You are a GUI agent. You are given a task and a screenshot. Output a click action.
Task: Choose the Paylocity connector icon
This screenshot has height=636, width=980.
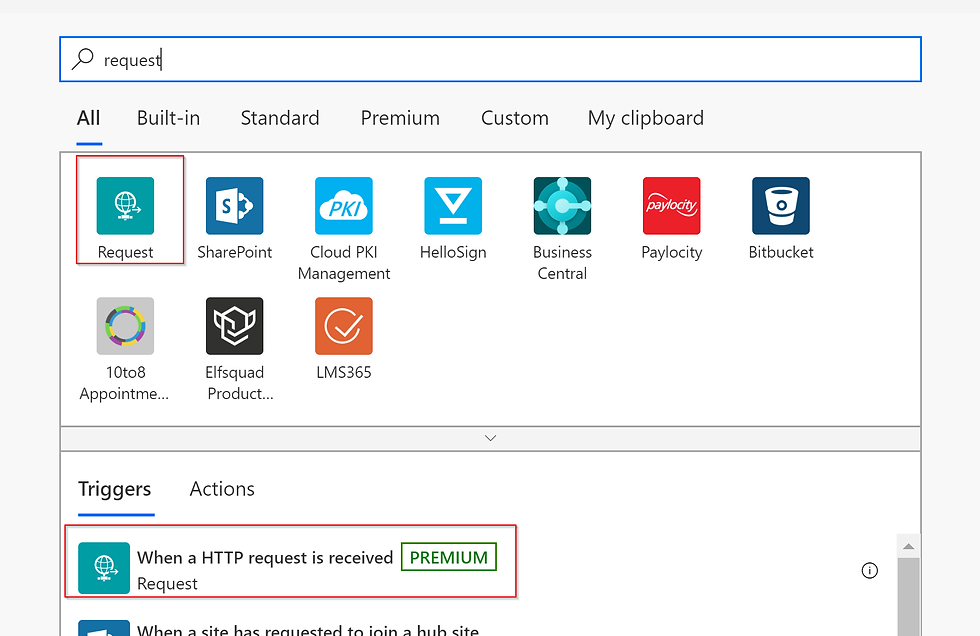tap(672, 206)
